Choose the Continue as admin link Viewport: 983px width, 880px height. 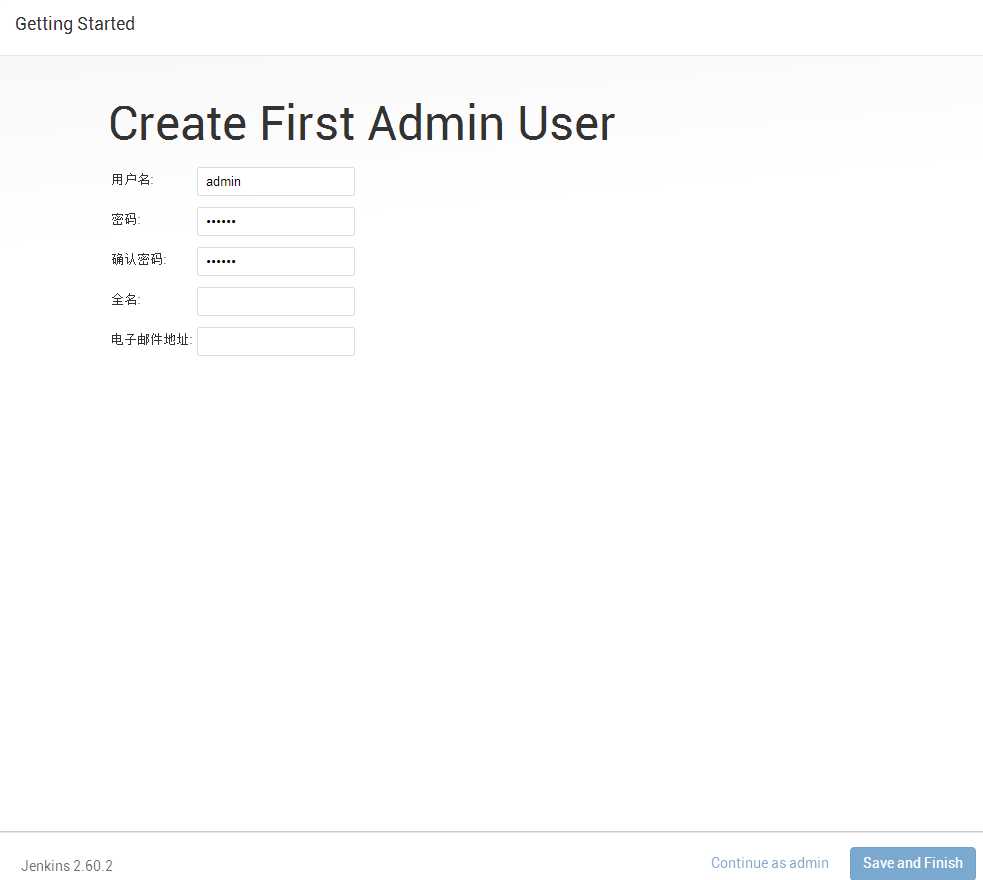770,863
